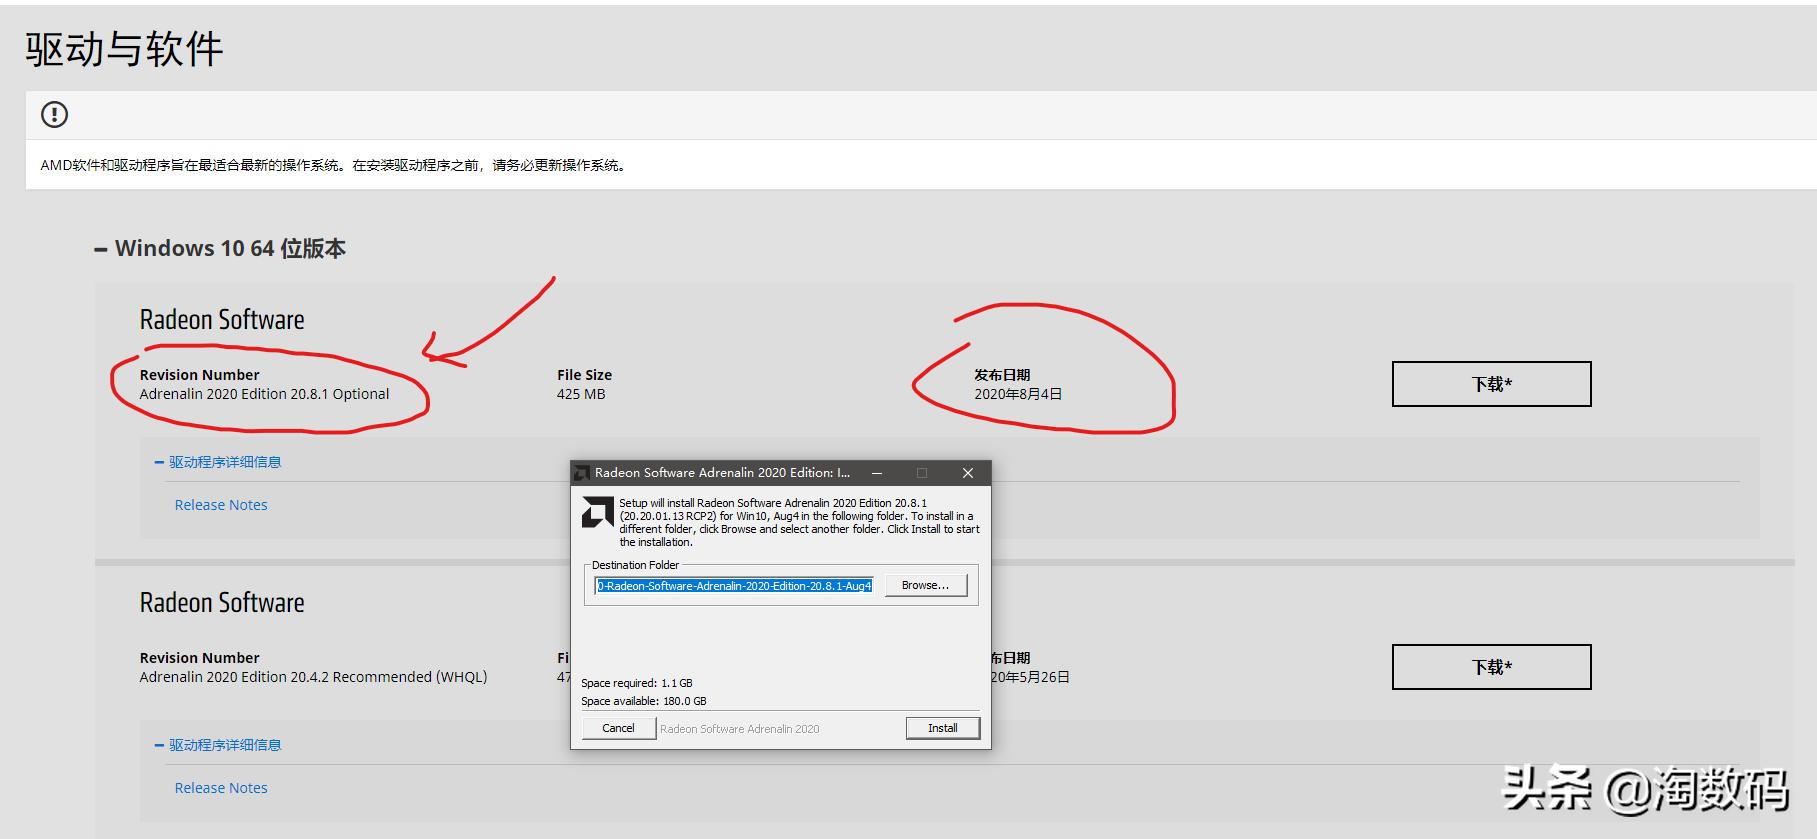Minimize the Radeon Software installer dialog
1817x839 pixels.
click(877, 473)
